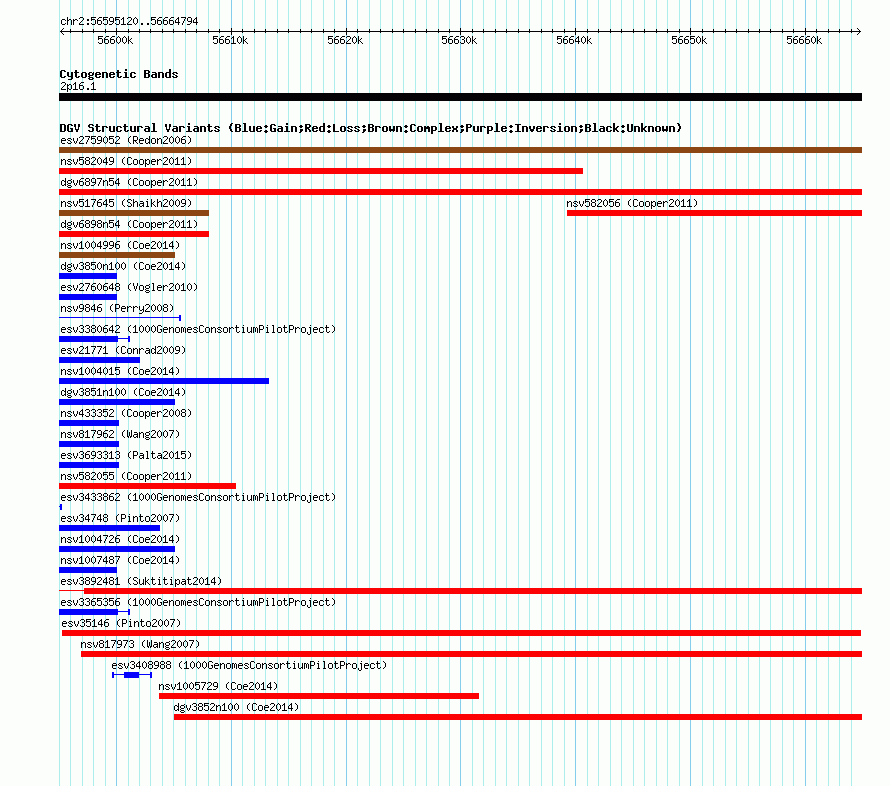Click the red bar under esv35146
890x786 pixels.
(x=461, y=633)
